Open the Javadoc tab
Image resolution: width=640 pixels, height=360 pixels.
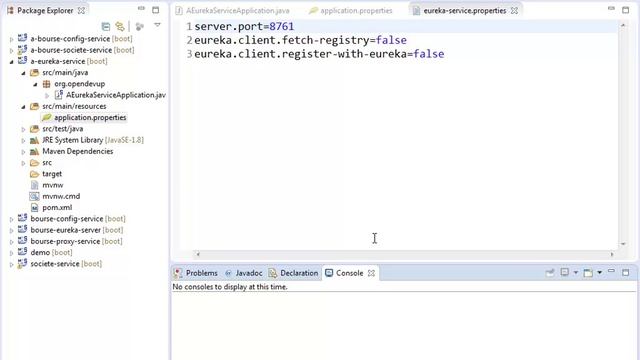(244, 273)
